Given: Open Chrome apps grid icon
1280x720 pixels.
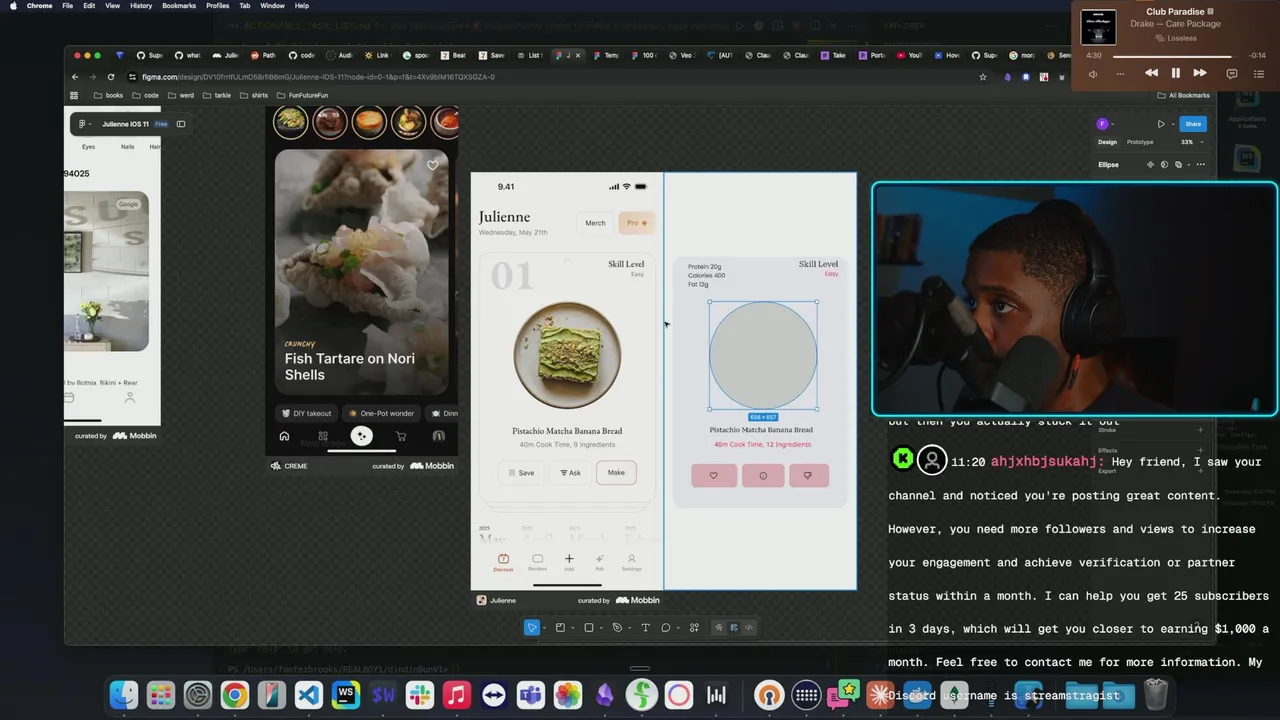Looking at the screenshot, I should click(73, 95).
